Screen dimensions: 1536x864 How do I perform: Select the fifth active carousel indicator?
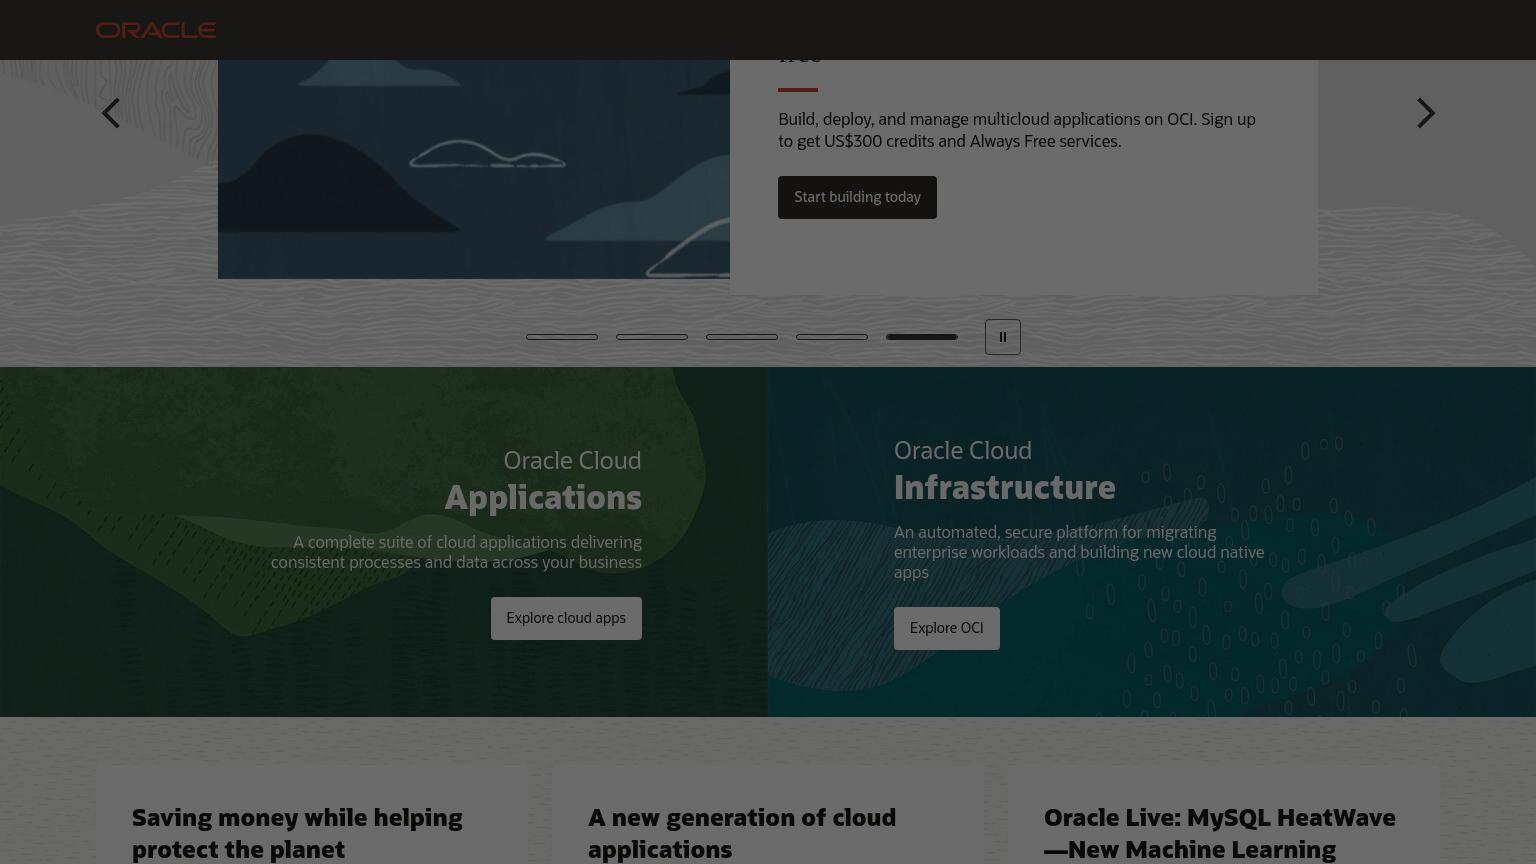point(922,337)
